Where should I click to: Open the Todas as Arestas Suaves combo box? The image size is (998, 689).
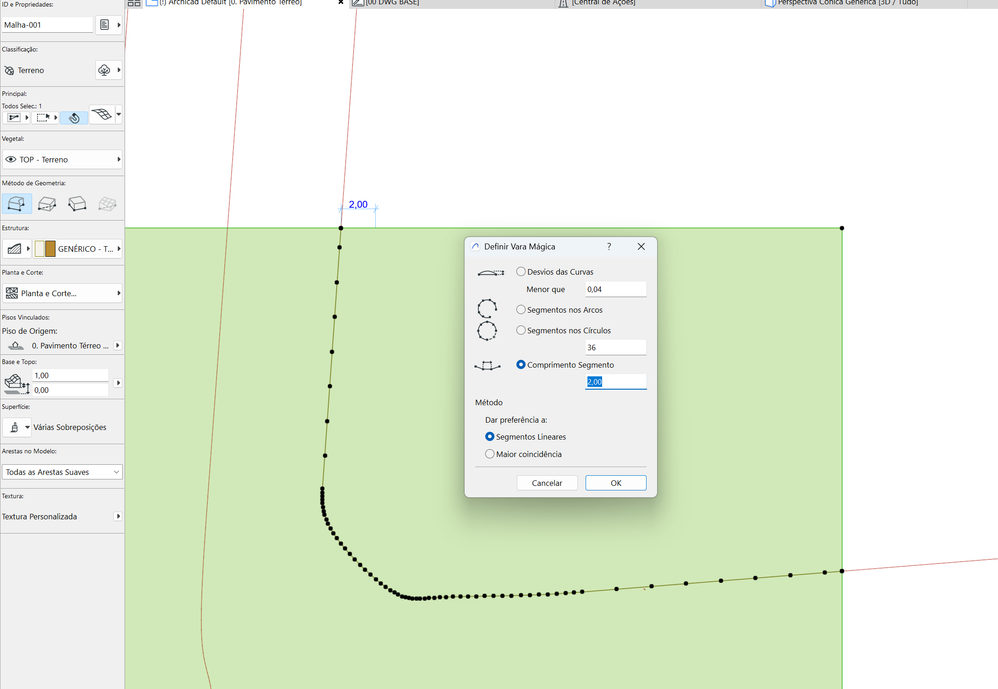pyautogui.click(x=62, y=472)
